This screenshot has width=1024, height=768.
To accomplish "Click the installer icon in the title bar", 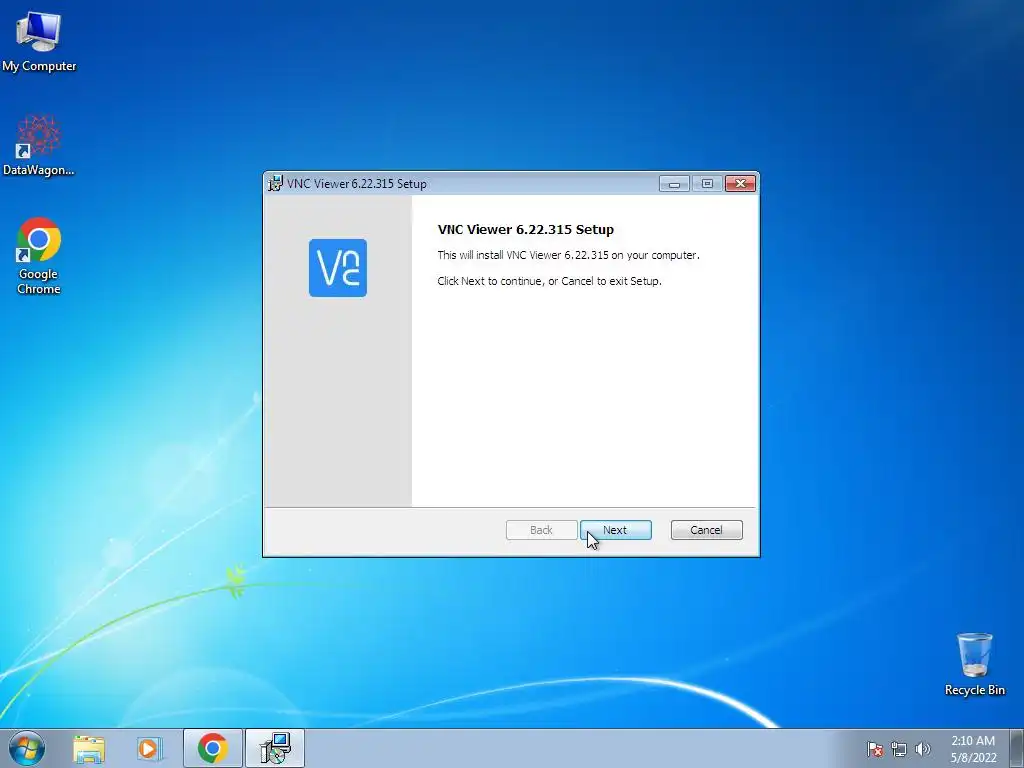I will pos(276,184).
